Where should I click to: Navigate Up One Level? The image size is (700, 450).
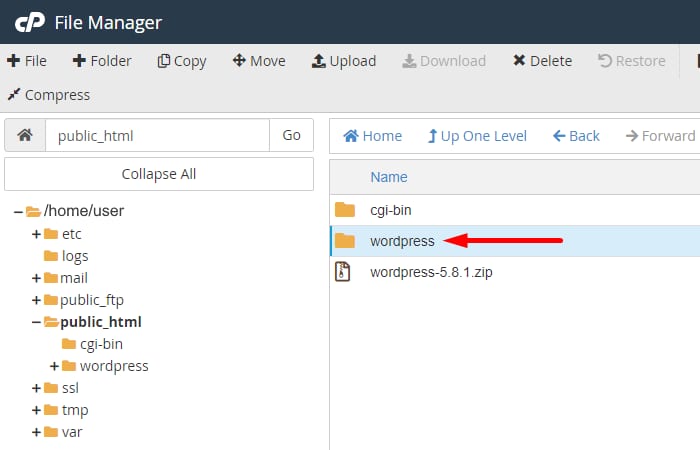point(477,136)
